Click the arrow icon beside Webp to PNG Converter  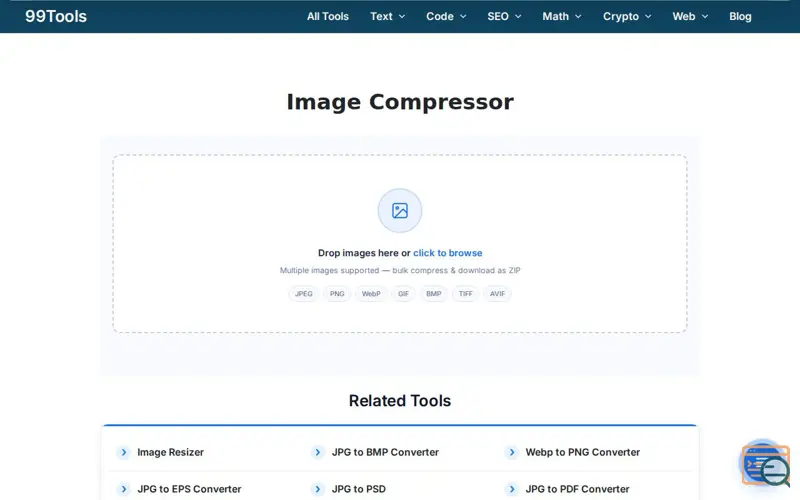[x=512, y=453]
